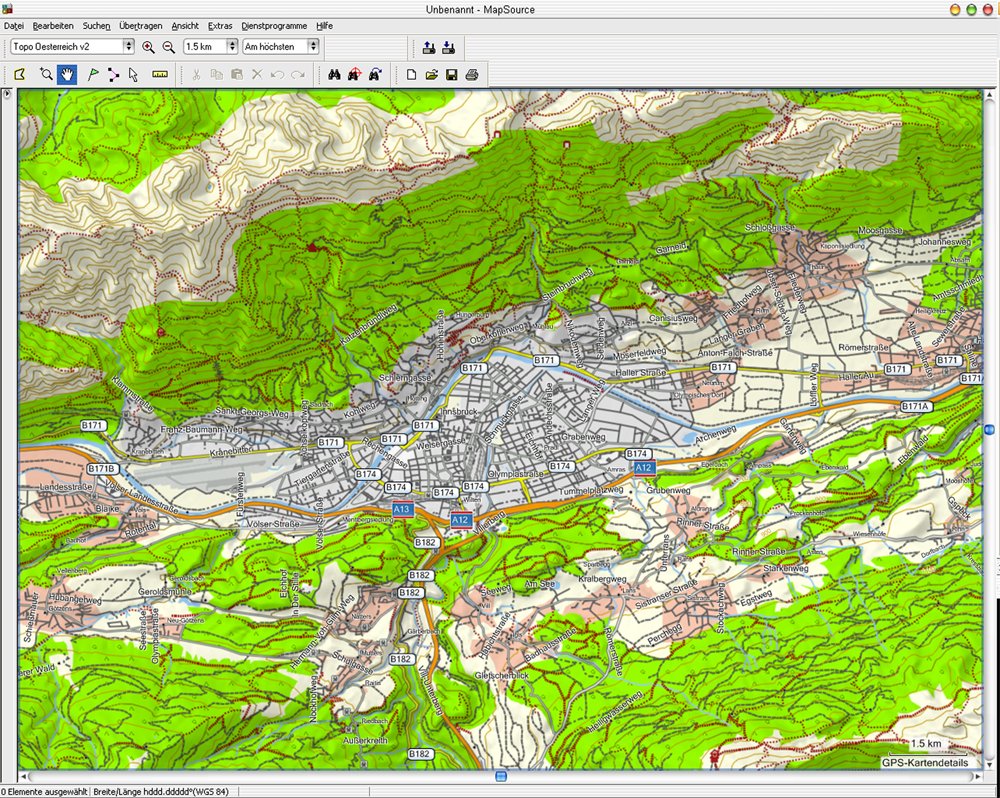
Task: Activate the Distance measuring ruler tool
Action: (159, 75)
